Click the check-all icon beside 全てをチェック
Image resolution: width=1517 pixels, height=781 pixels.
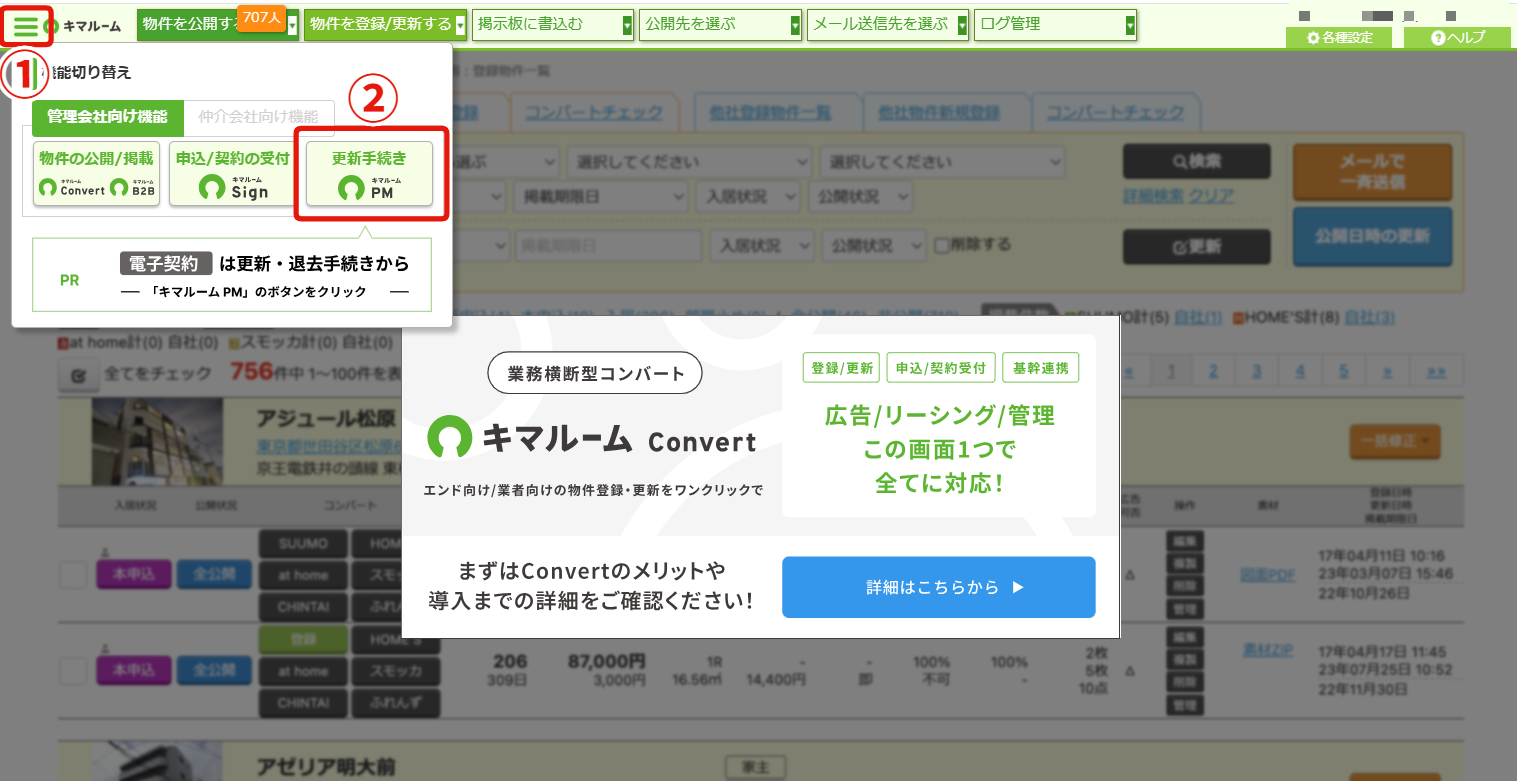point(78,375)
